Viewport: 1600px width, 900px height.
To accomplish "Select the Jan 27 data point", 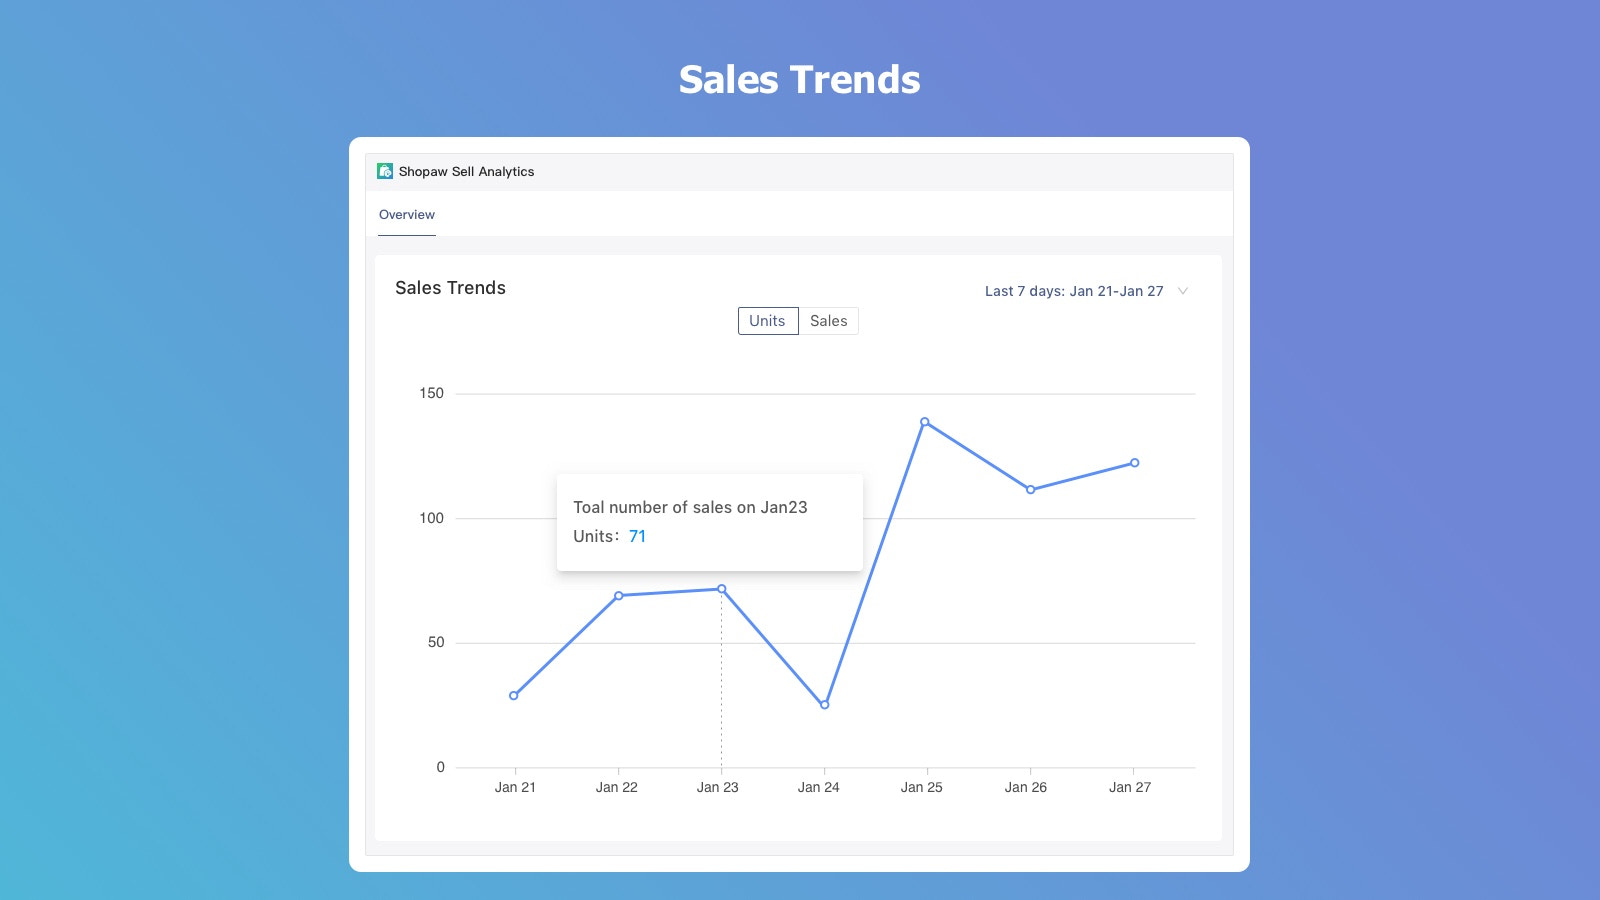I will pos(1135,463).
